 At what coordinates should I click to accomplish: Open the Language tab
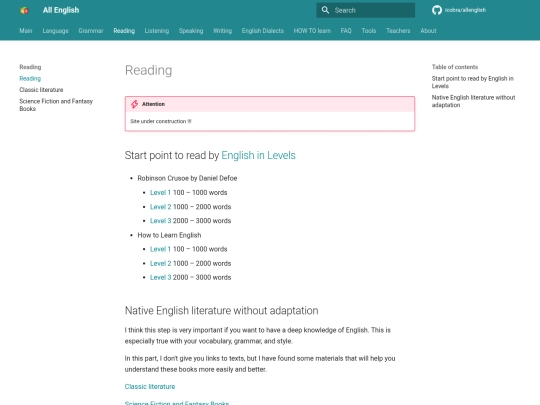(55, 31)
